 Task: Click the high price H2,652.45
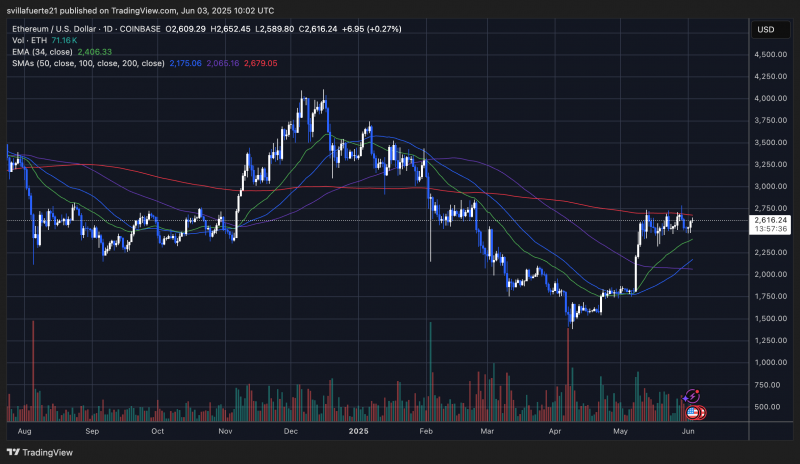(x=231, y=29)
